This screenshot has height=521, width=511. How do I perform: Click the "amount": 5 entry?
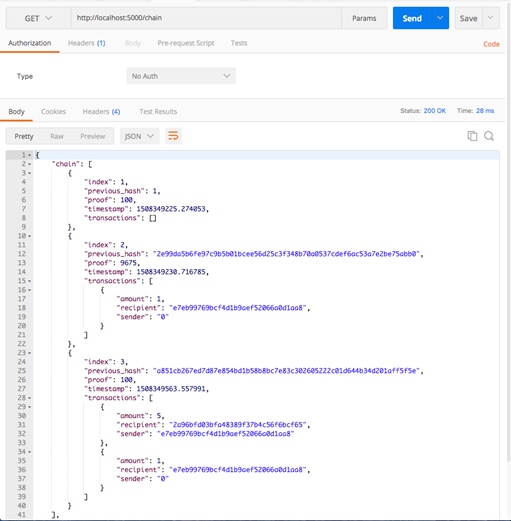click(x=140, y=416)
